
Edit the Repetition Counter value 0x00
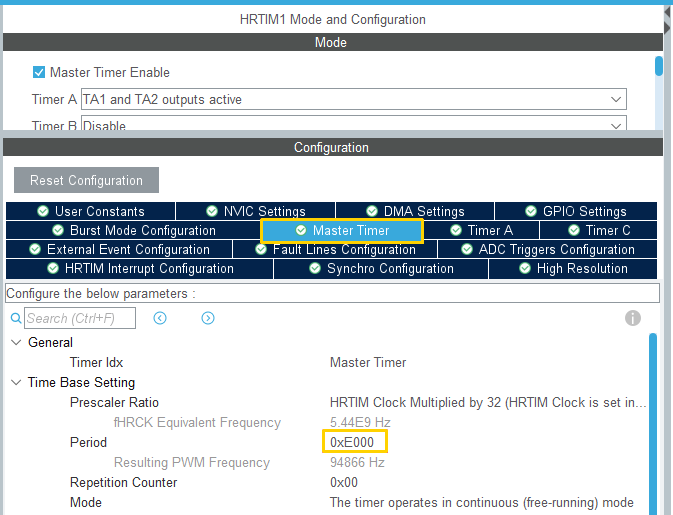(344, 482)
